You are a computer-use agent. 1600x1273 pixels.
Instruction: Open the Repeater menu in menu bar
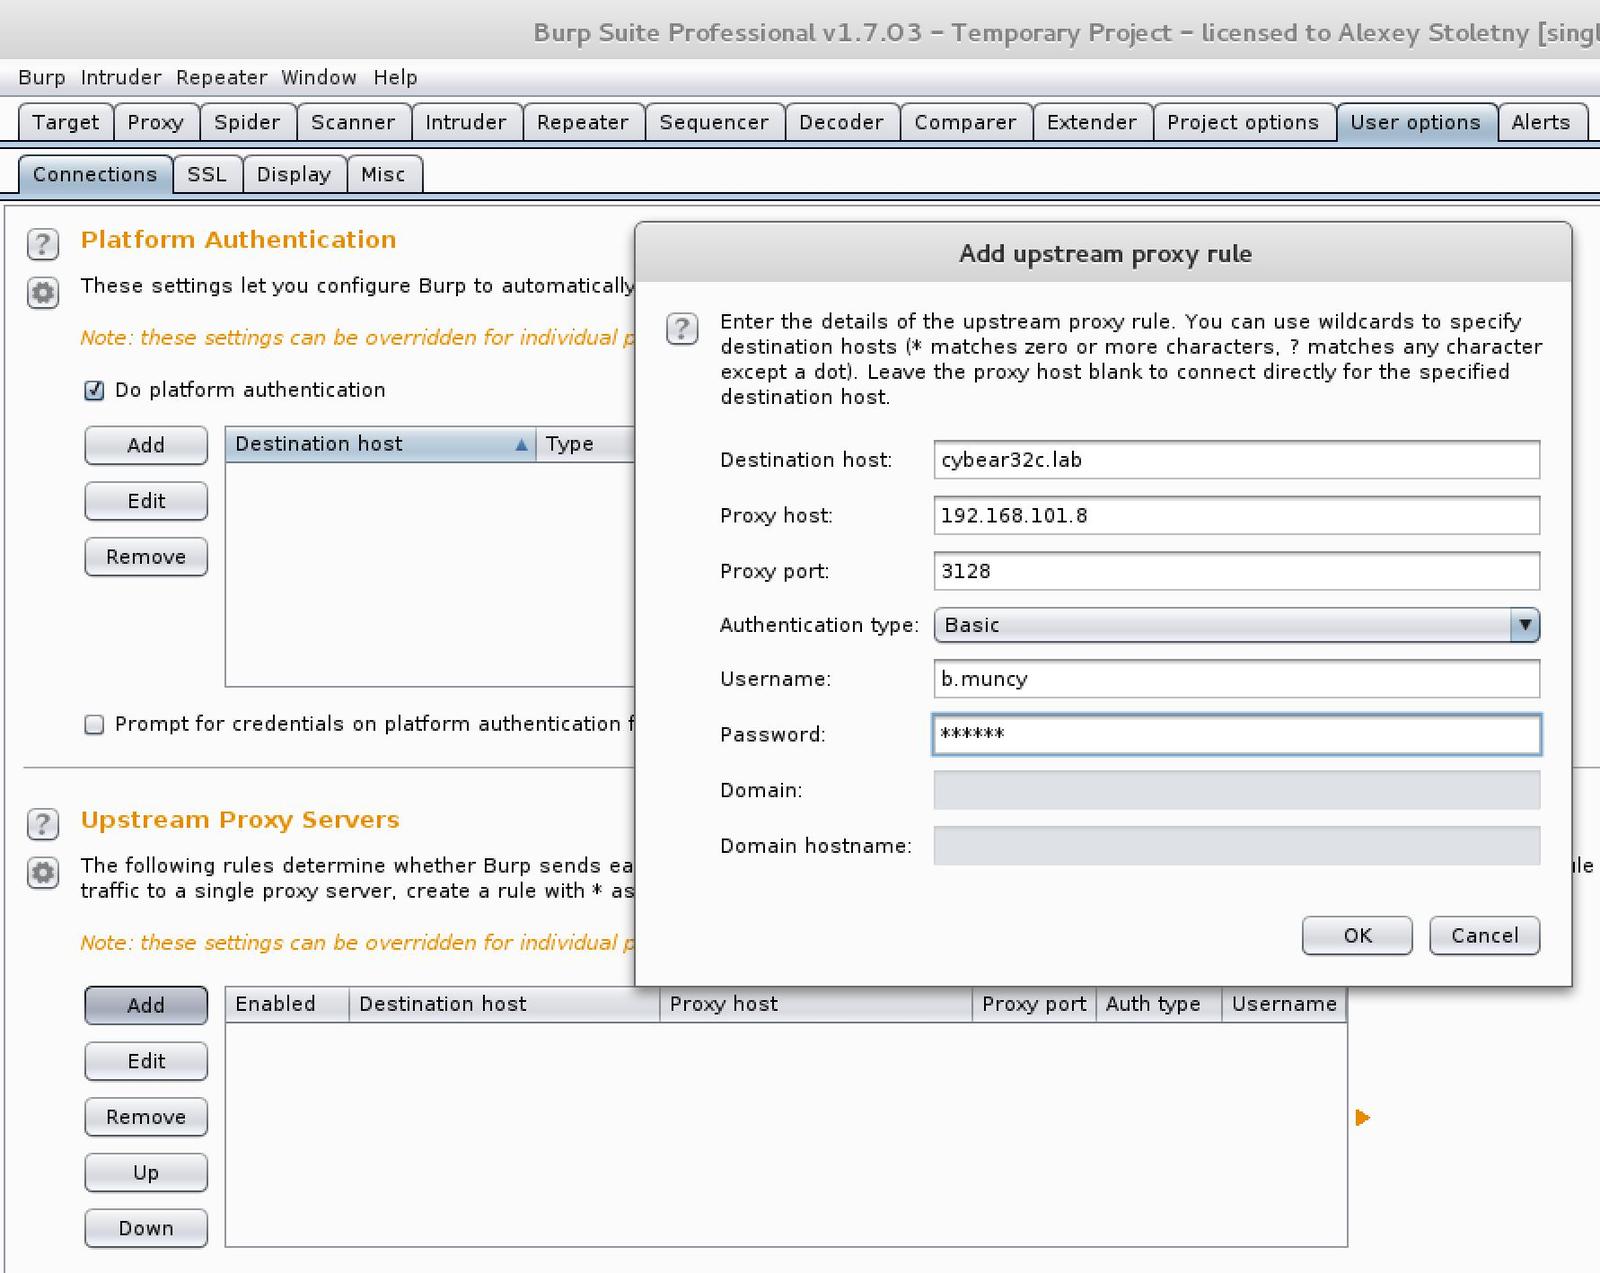[221, 77]
